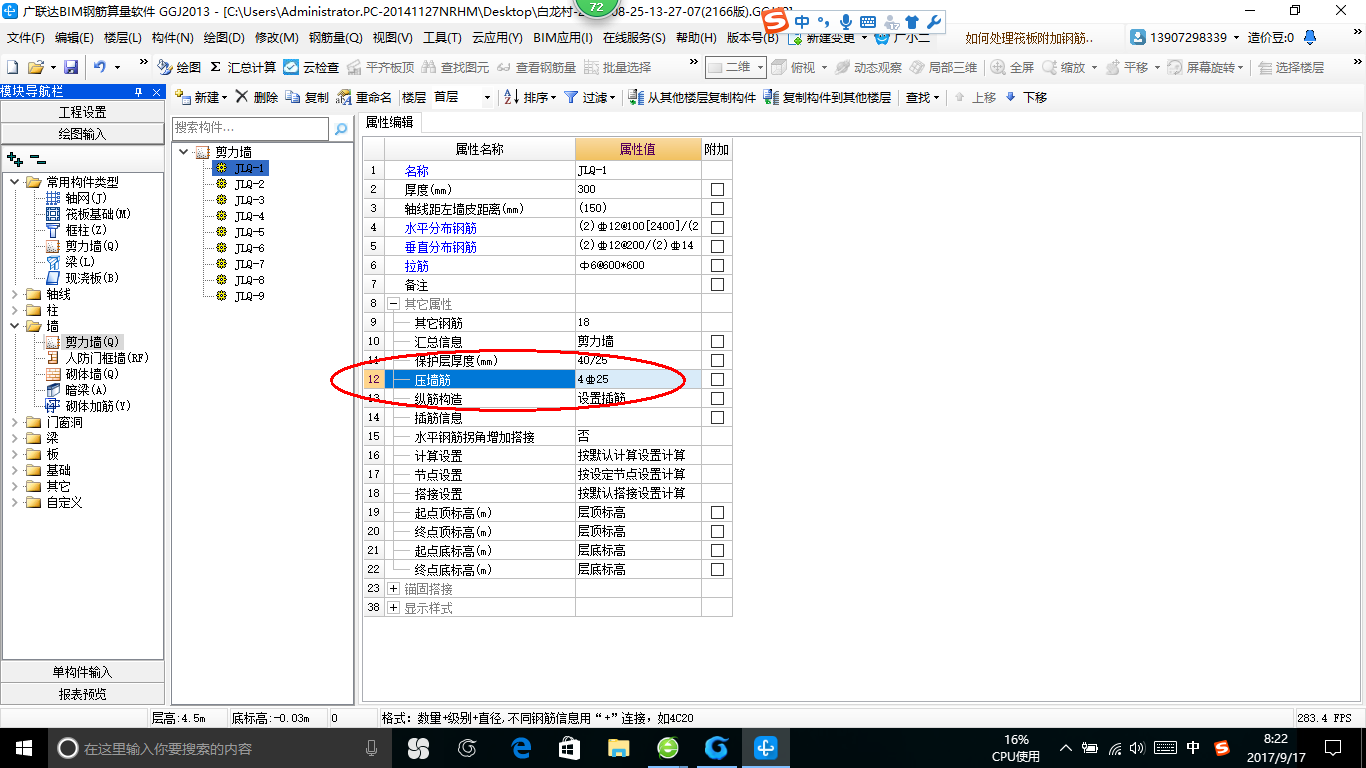This screenshot has height=768, width=1366.
Task: Open the Windows Start menu
Action: (23, 748)
